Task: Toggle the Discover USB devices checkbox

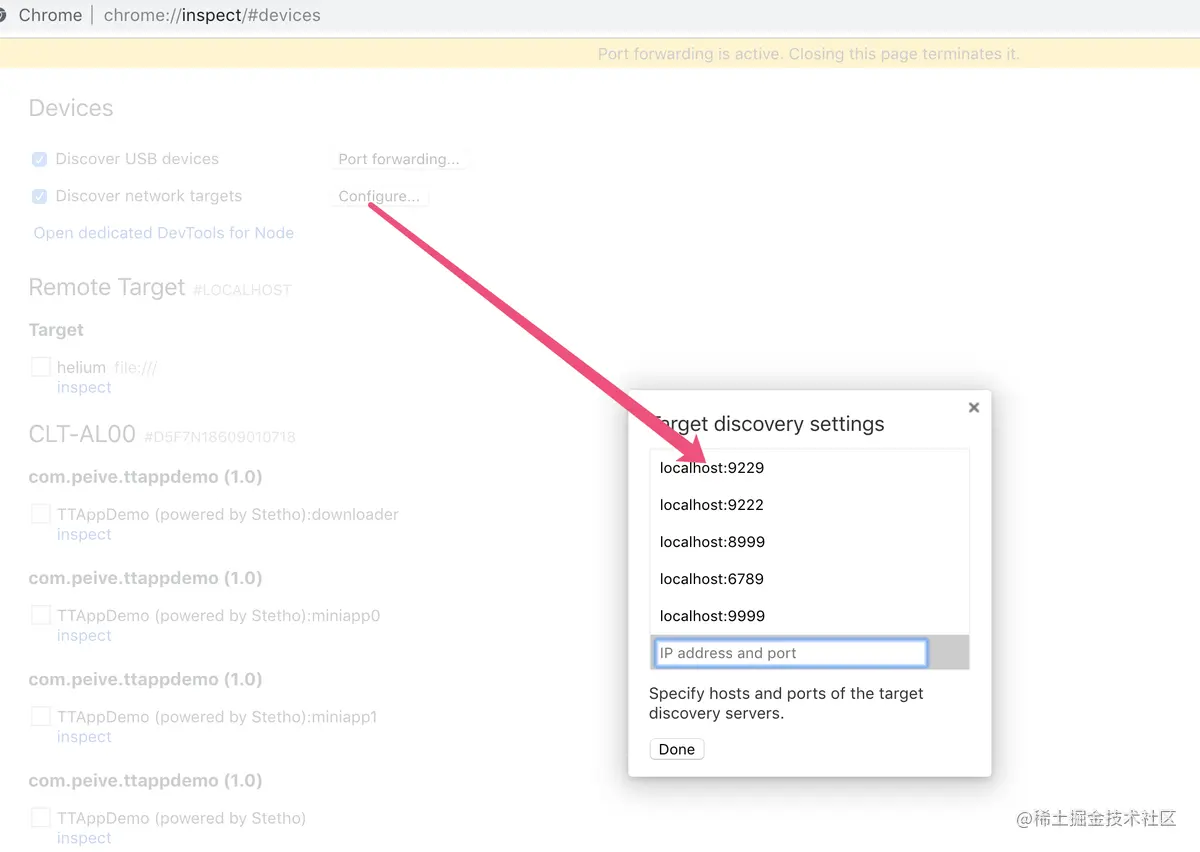Action: [x=40, y=159]
